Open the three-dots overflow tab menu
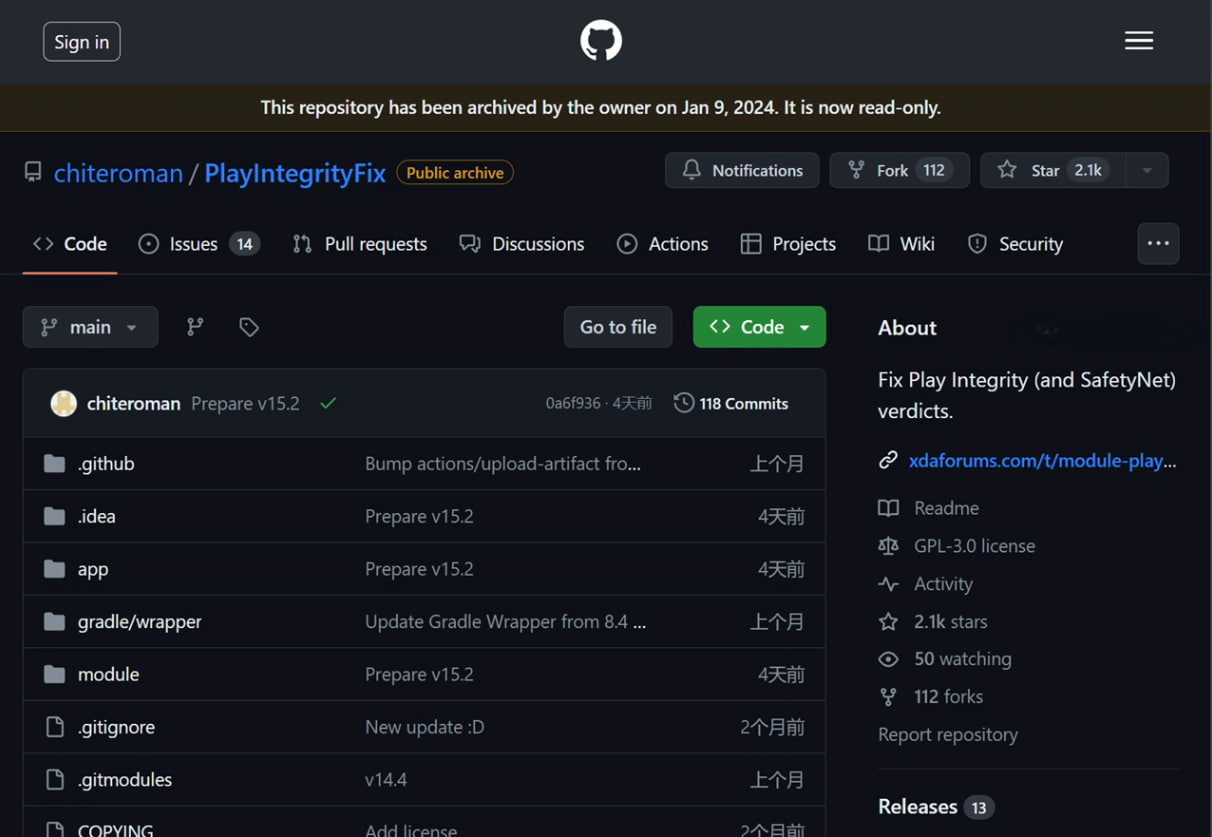Image resolution: width=1212 pixels, height=837 pixels. (1158, 243)
